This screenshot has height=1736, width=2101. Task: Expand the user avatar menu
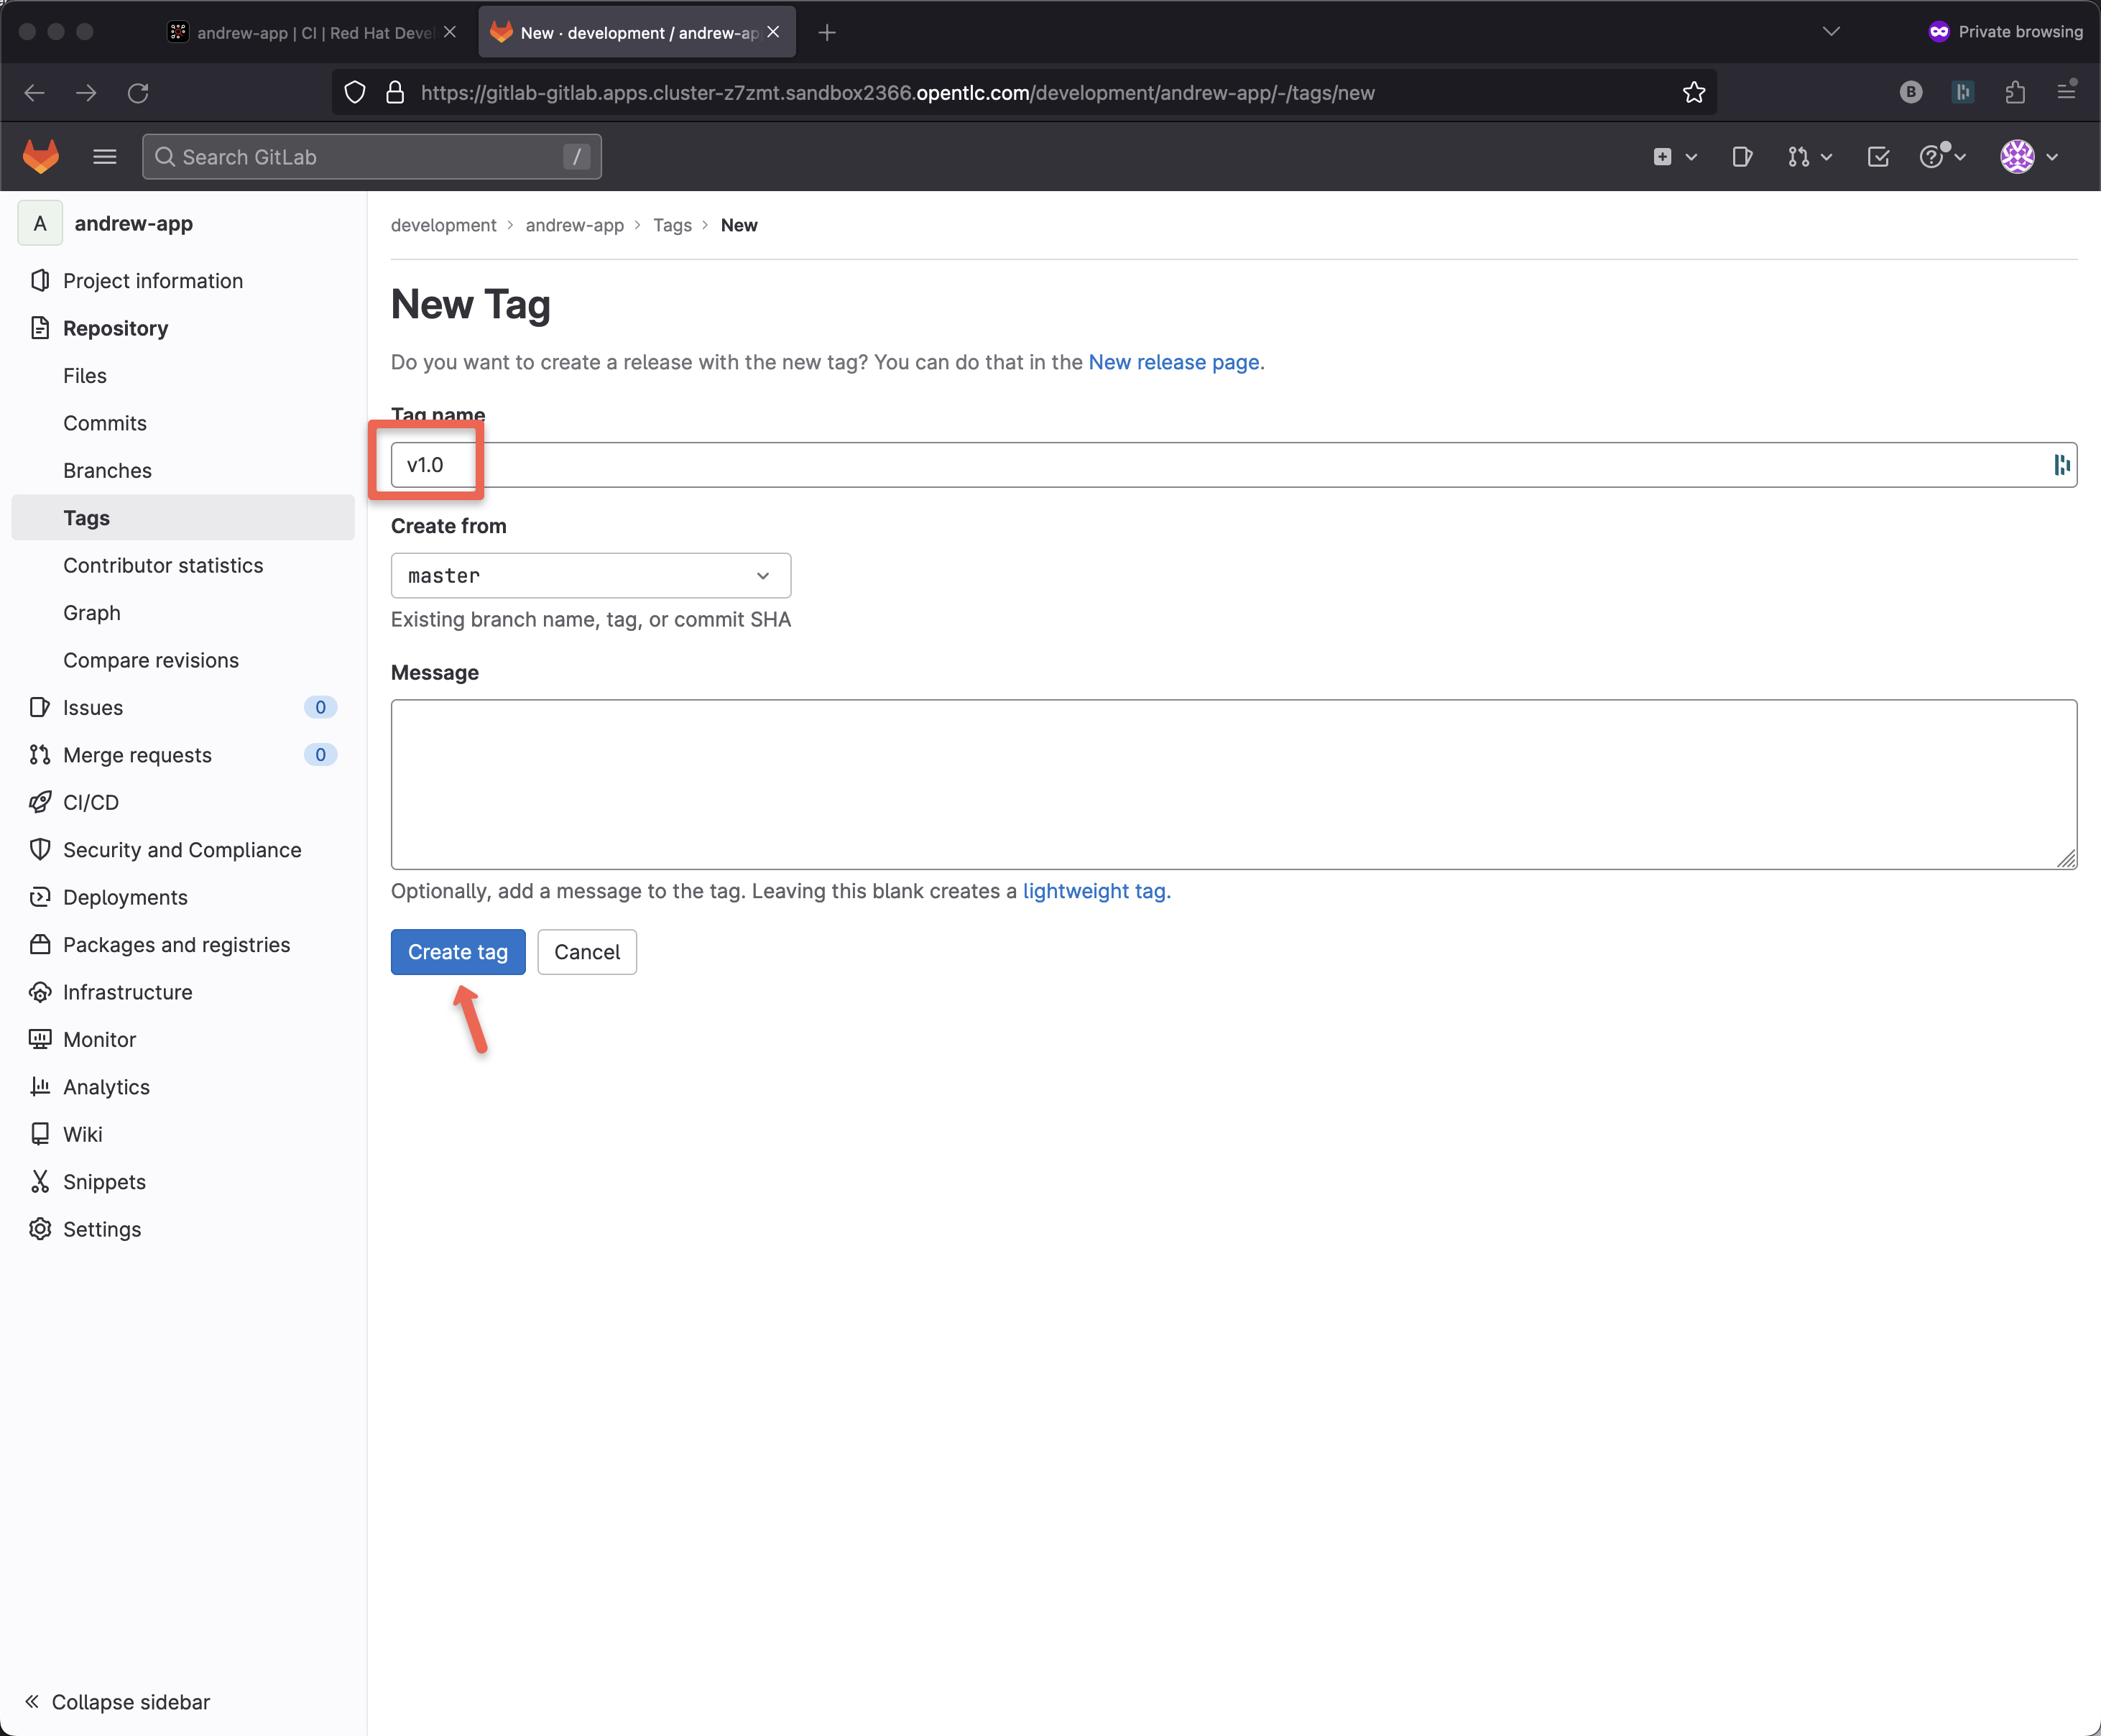point(2028,157)
